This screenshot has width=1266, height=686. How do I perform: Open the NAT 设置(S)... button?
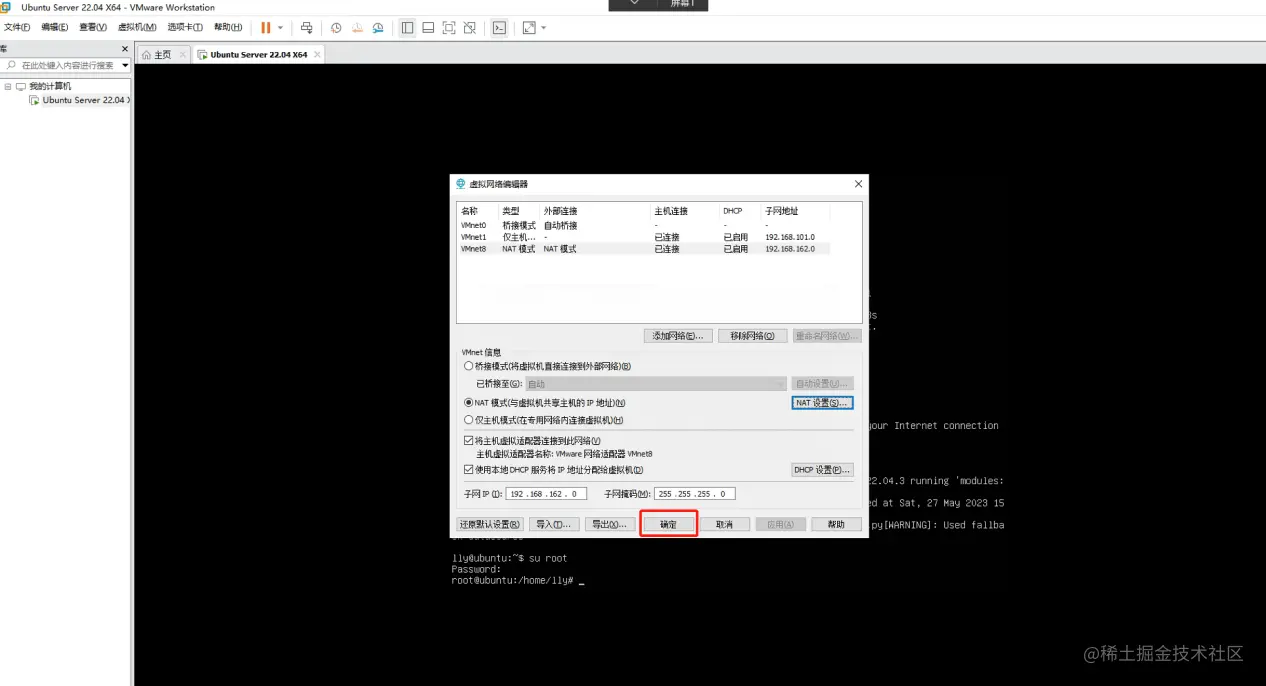tap(822, 402)
